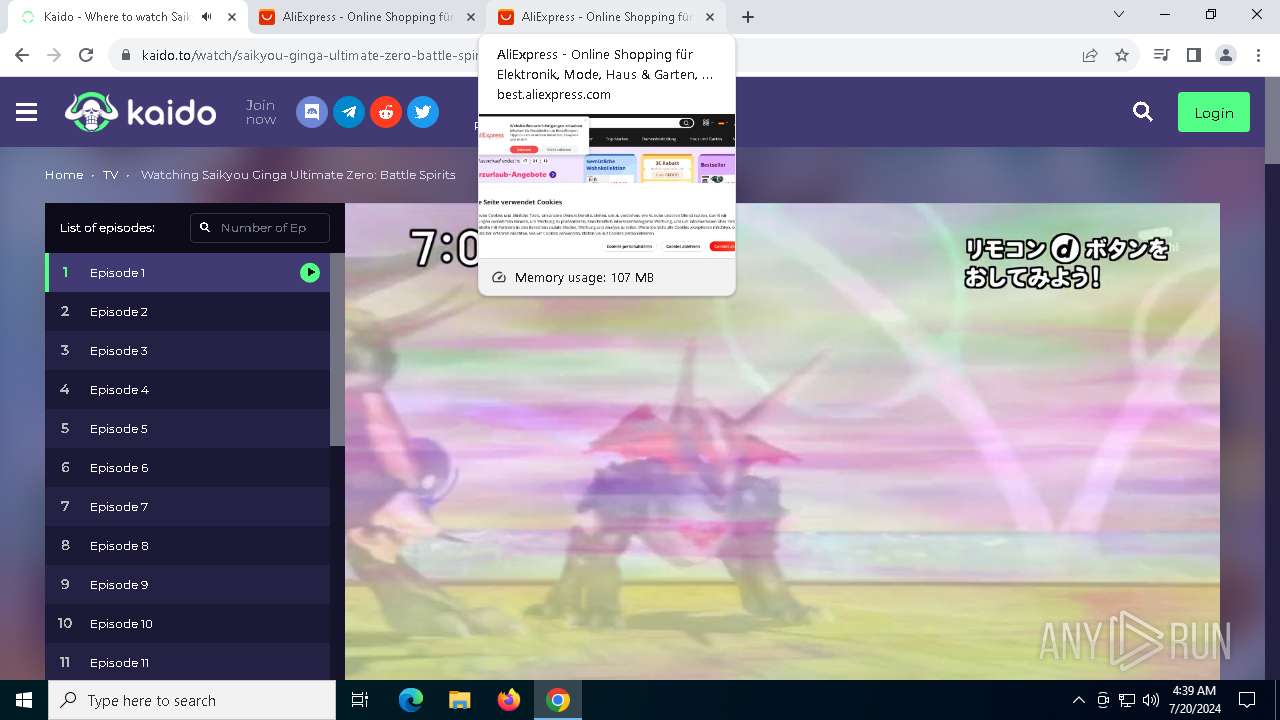Click the Chrome taskbar icon

[558, 700]
